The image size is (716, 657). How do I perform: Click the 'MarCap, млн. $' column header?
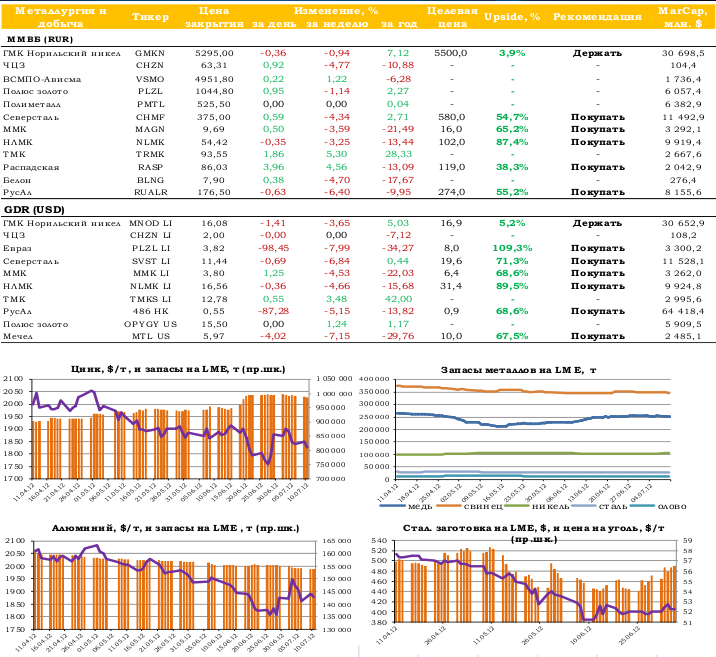[x=683, y=17]
